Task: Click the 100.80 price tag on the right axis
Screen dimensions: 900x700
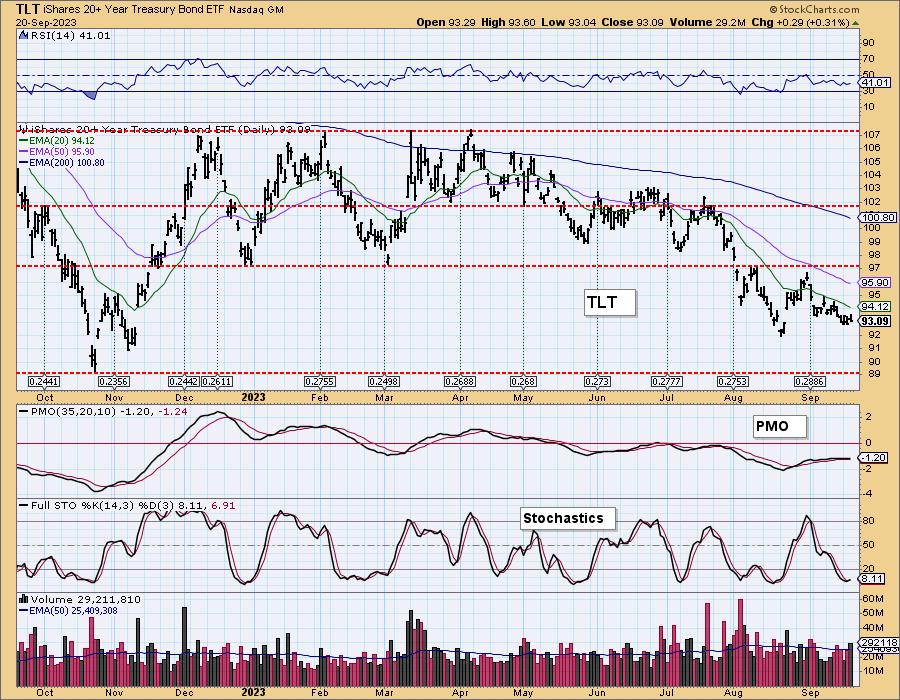Action: pyautogui.click(x=877, y=217)
